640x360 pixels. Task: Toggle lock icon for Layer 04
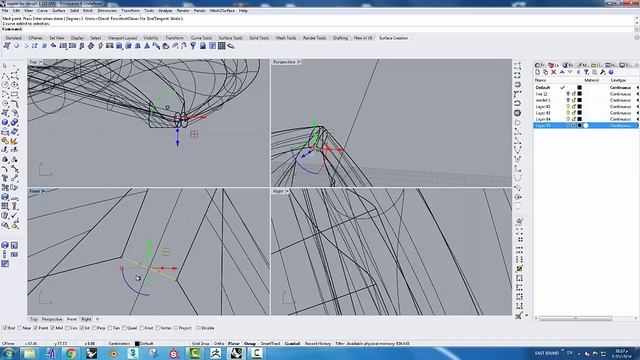pos(573,119)
